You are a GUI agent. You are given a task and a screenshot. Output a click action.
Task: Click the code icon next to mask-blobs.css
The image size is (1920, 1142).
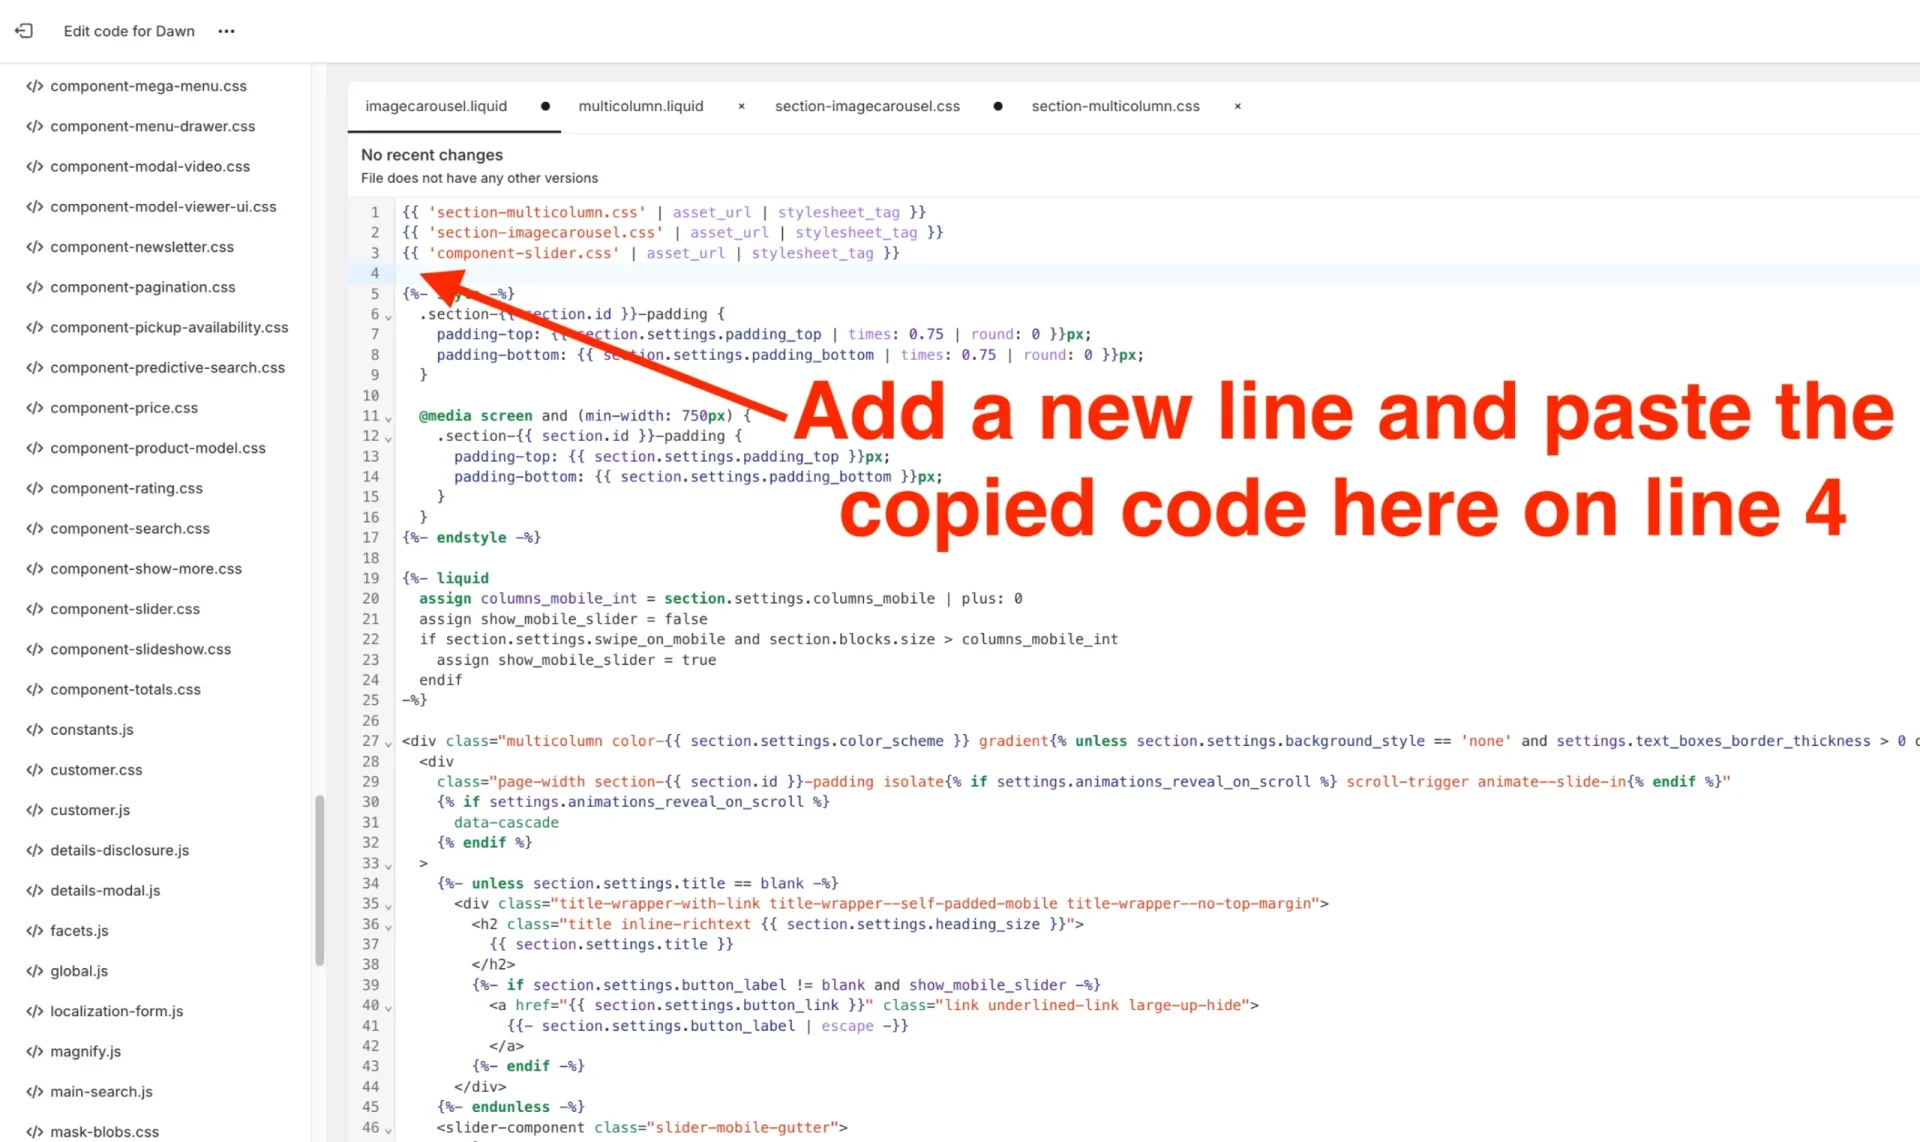(35, 1131)
